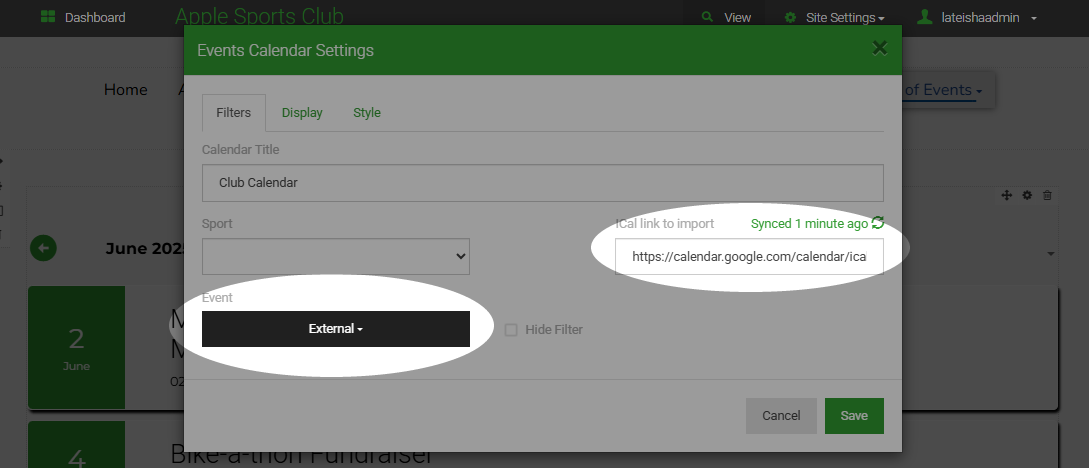Delete widget using the trash icon
Viewport: 1089px width, 468px height.
coord(1047,195)
